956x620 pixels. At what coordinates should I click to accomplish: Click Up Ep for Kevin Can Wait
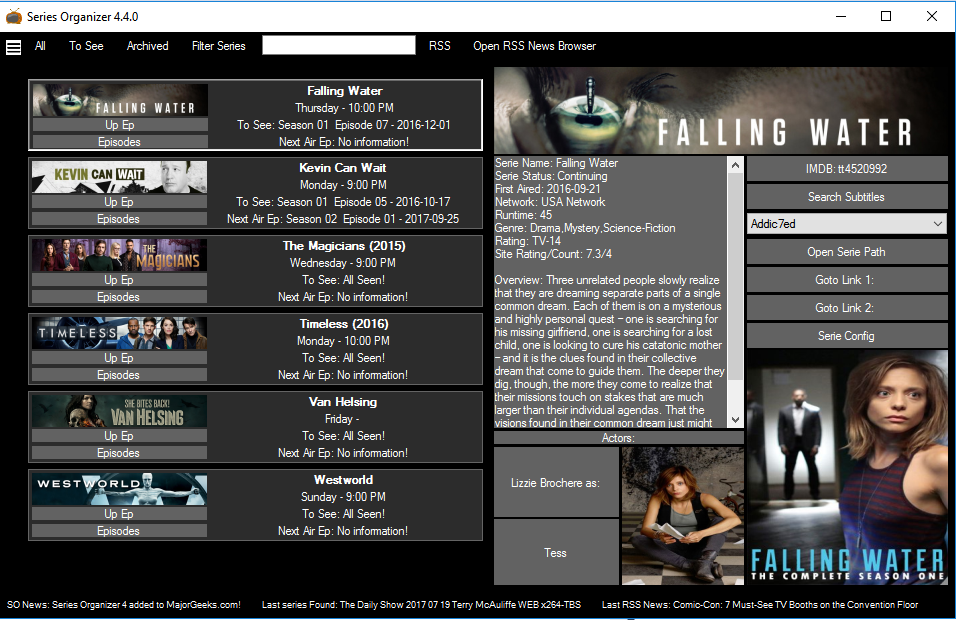click(x=119, y=201)
